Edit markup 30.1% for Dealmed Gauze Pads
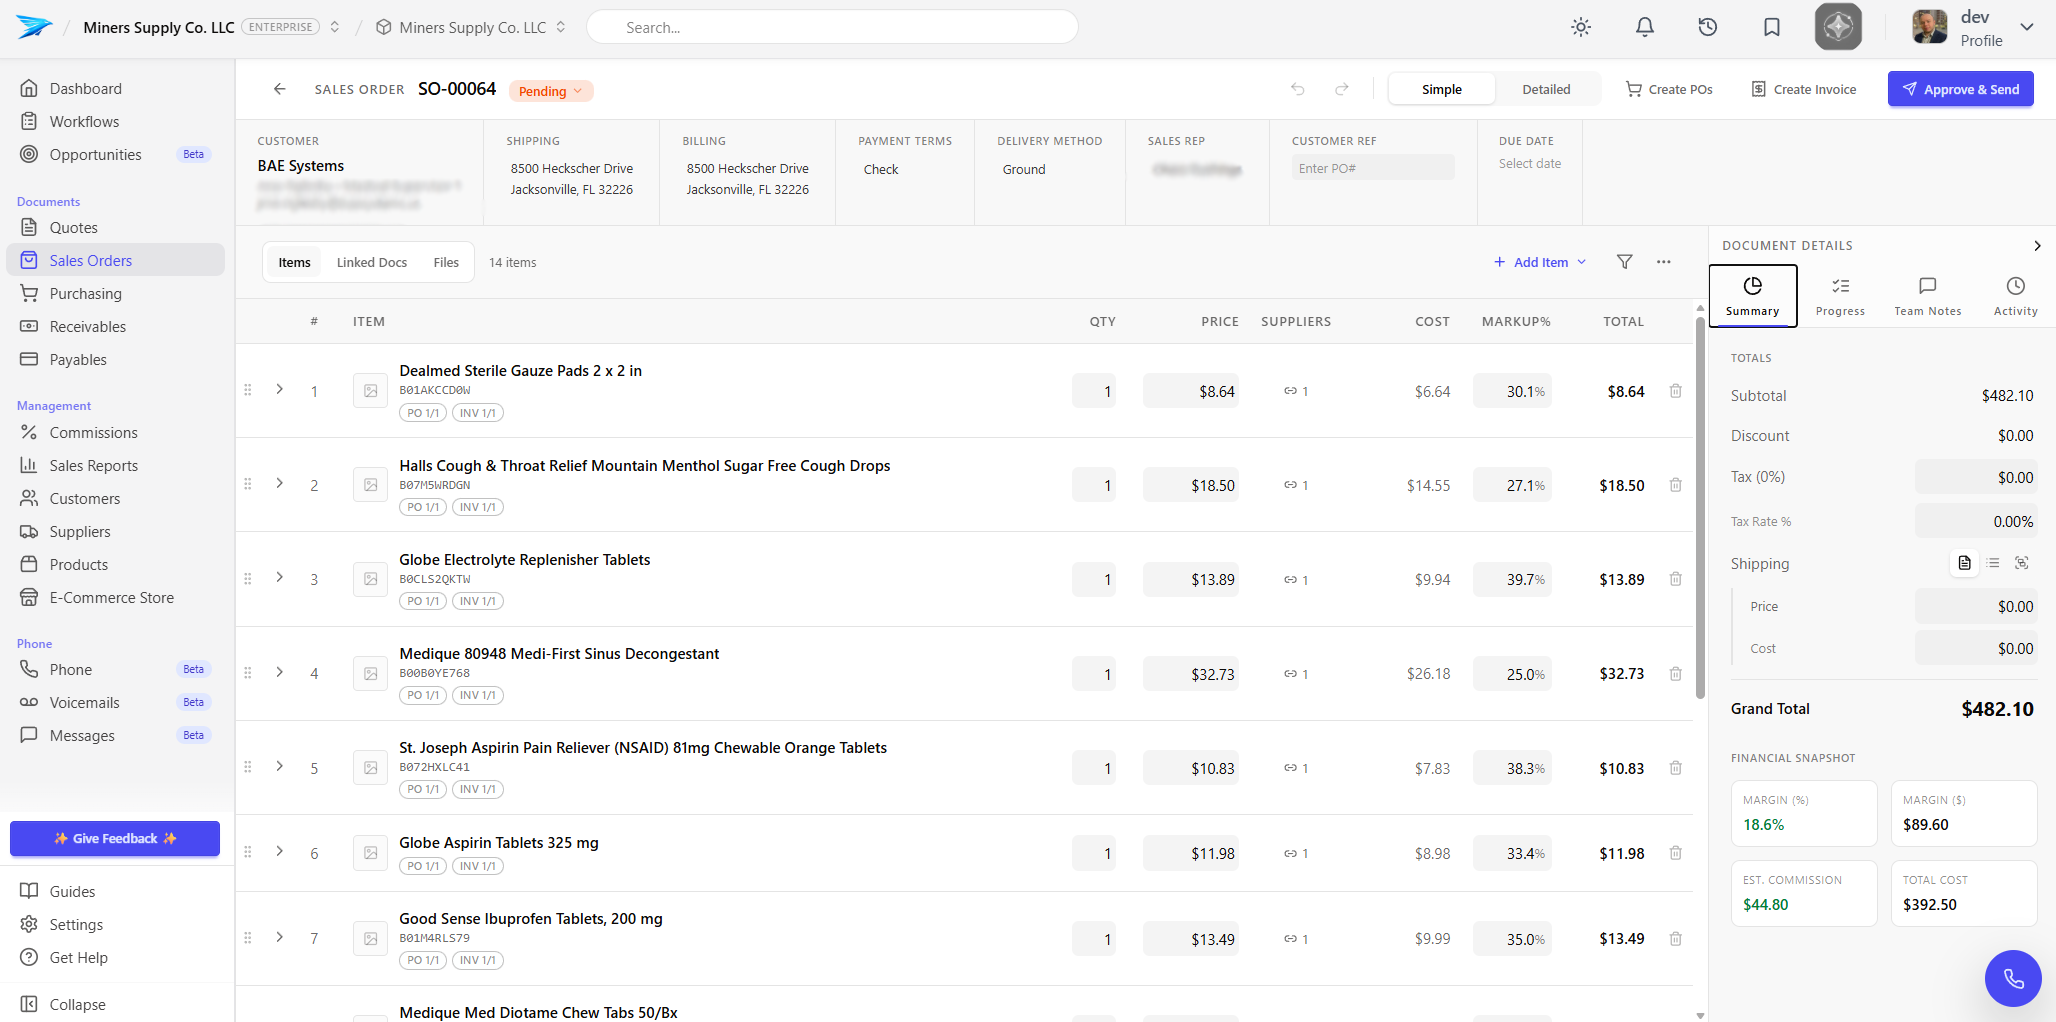 click(1512, 391)
